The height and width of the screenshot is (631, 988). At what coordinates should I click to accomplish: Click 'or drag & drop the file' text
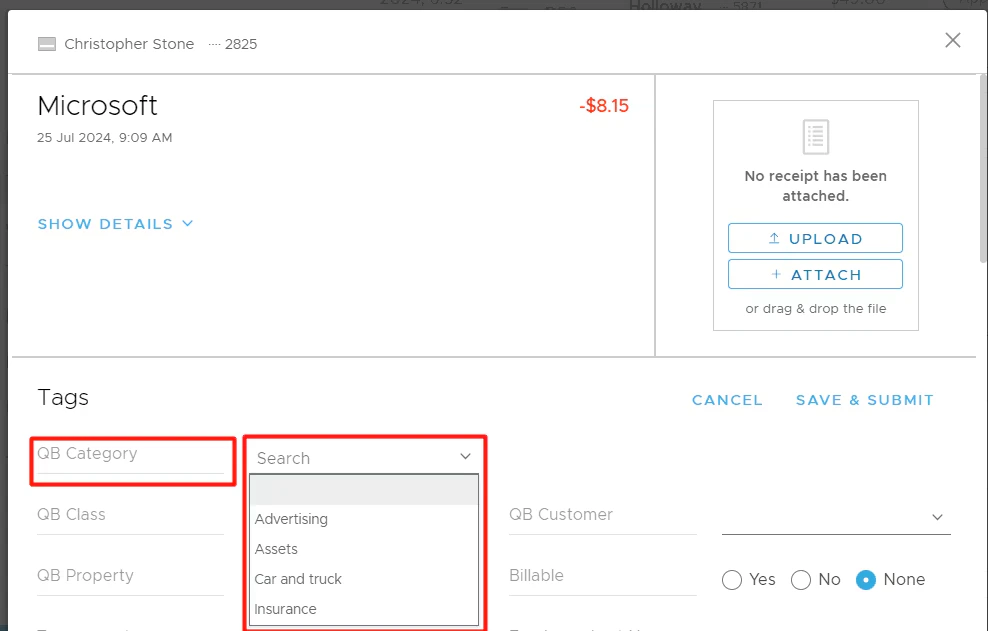pos(815,309)
